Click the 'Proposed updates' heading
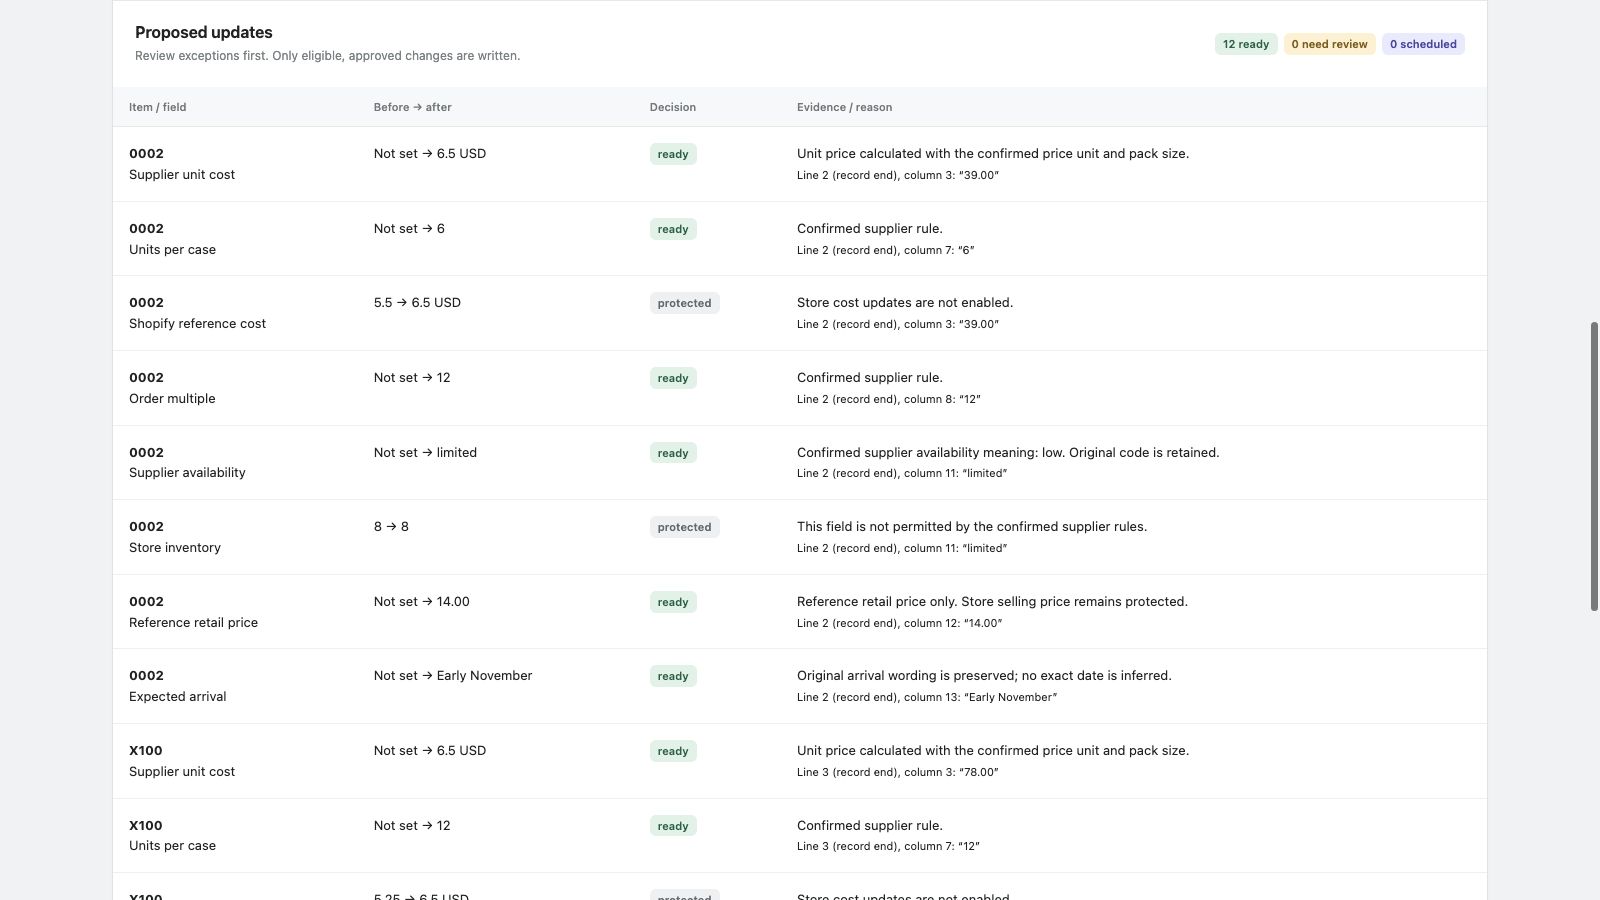 204,32
